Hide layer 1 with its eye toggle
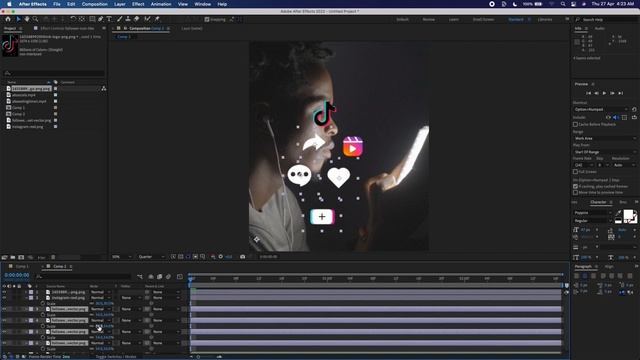Image resolution: width=640 pixels, height=360 pixels. (x=4, y=292)
